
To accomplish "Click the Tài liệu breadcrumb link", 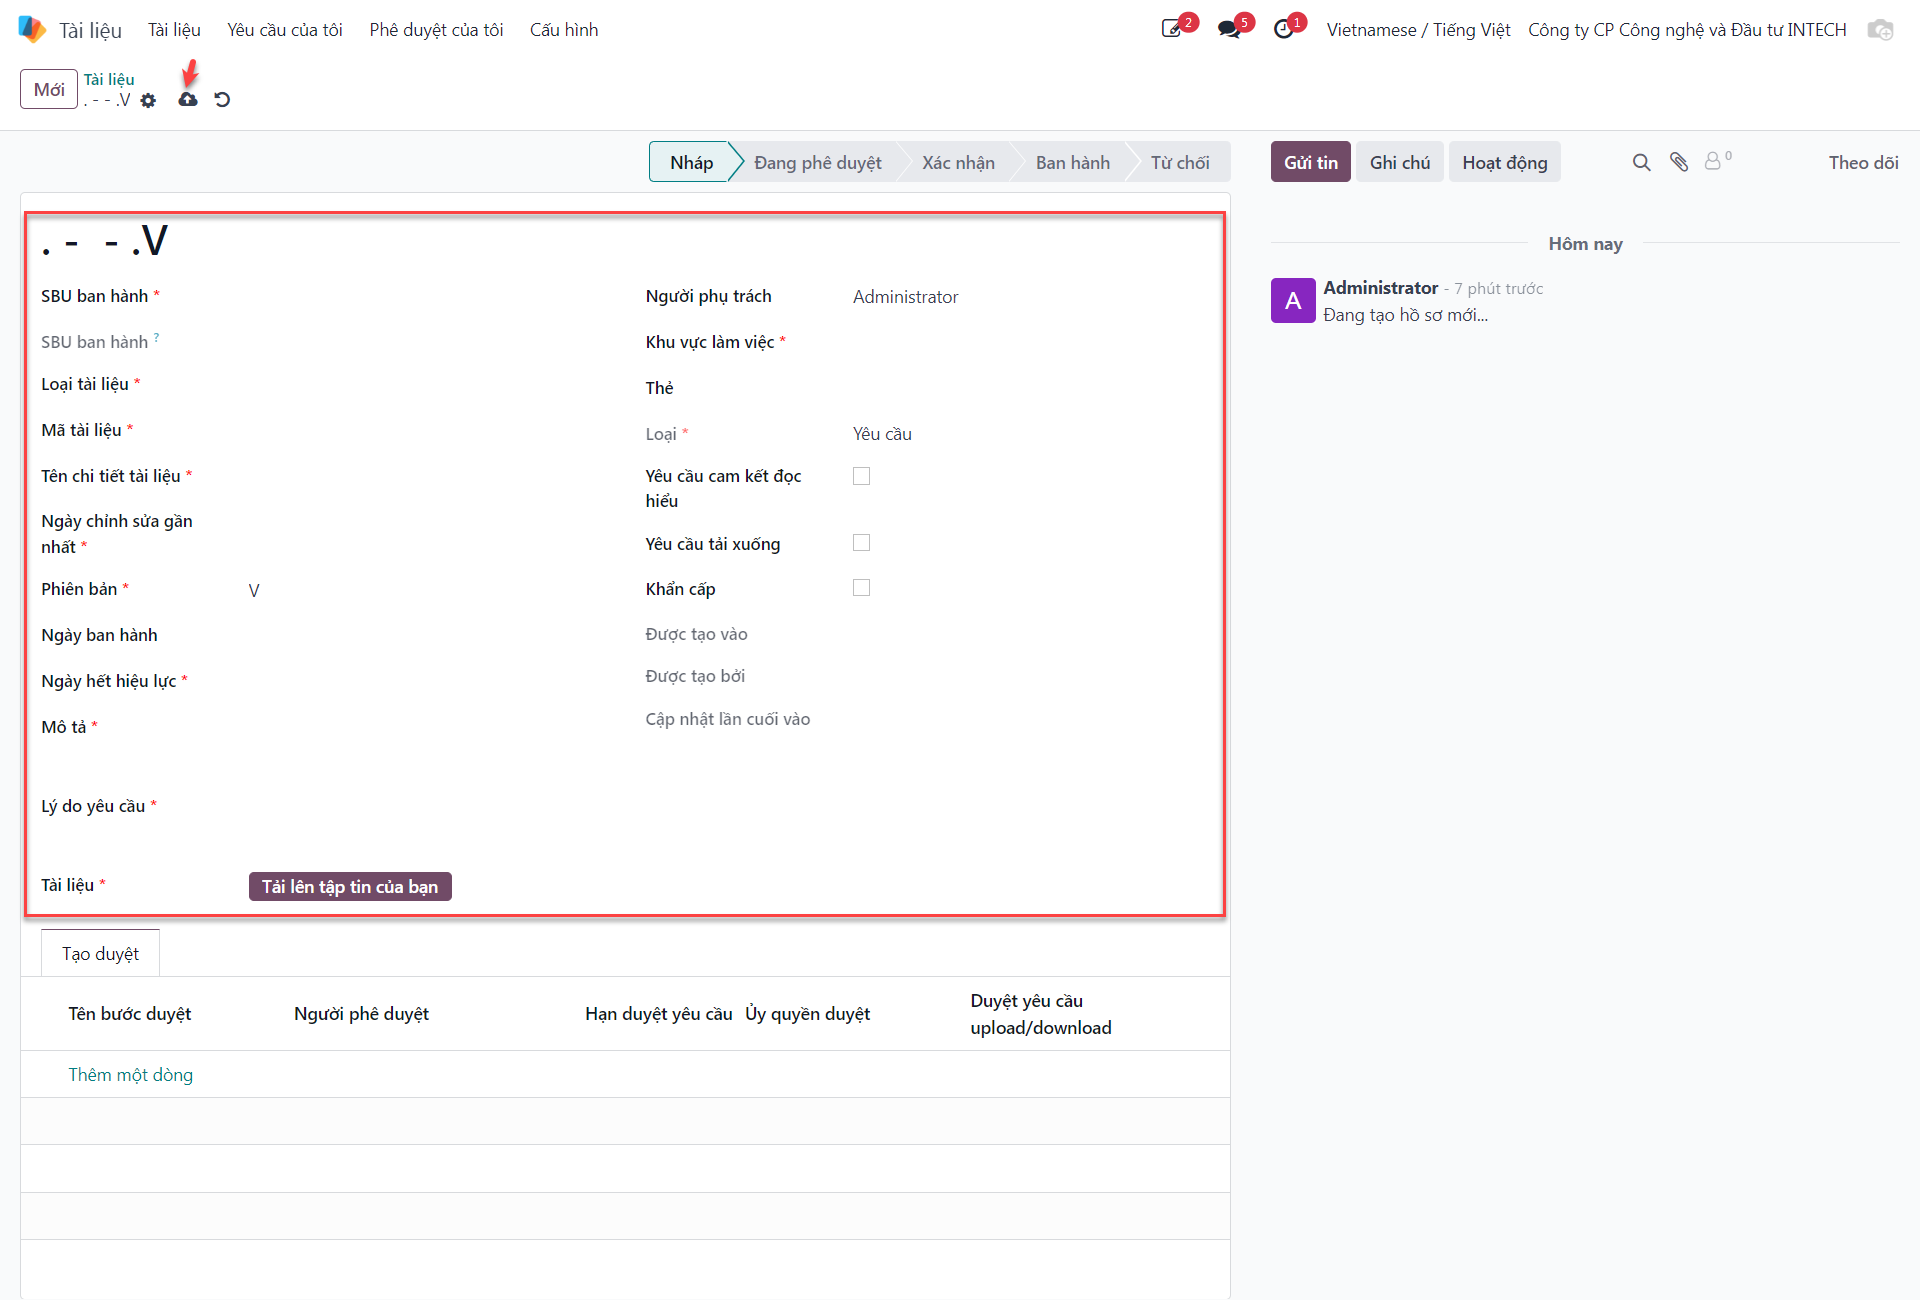I will [109, 79].
